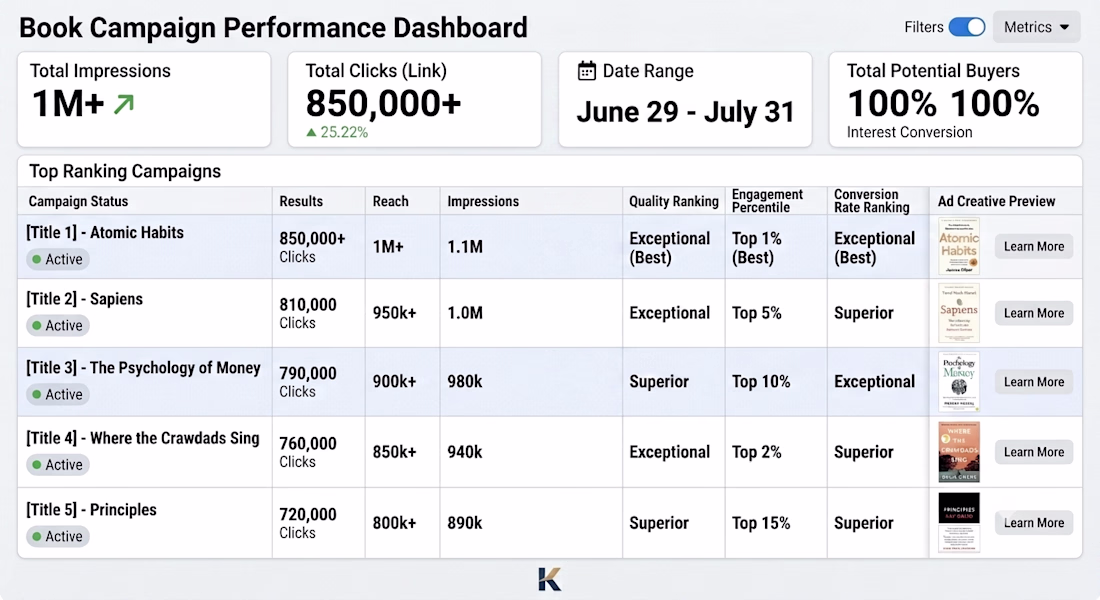This screenshot has width=1100, height=600.
Task: Click the Quality Ranking column header
Action: (x=673, y=201)
